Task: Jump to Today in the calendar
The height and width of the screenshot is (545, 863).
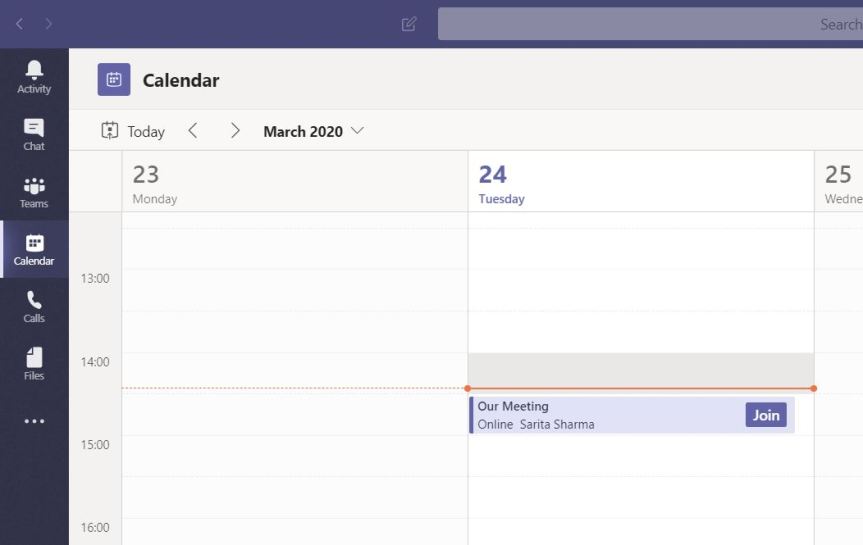Action: tap(133, 131)
